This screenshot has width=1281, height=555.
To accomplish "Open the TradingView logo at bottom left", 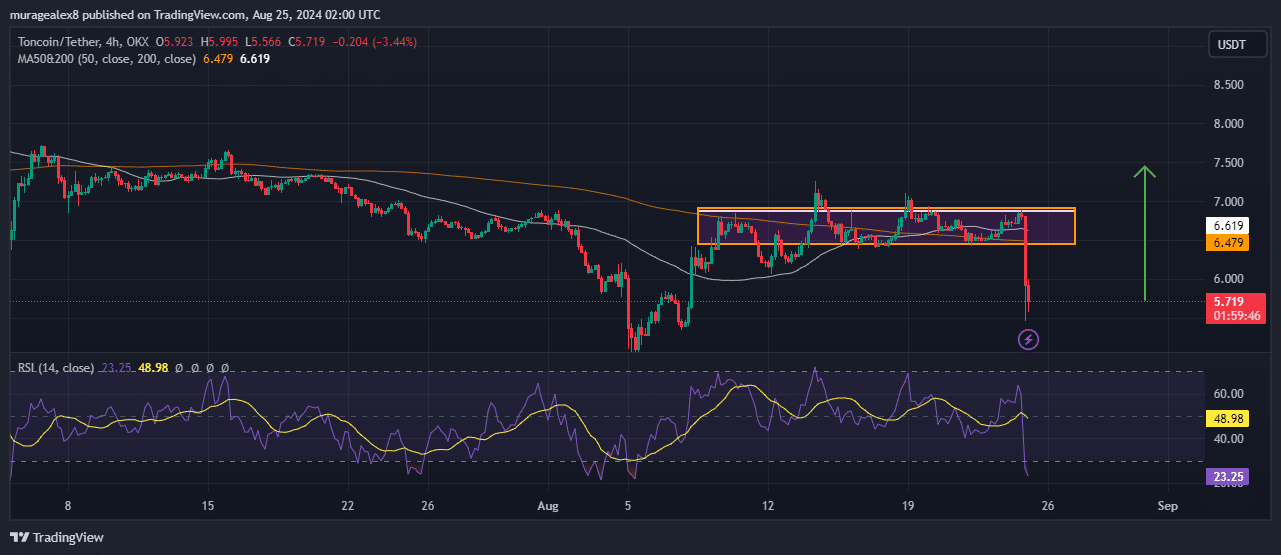I will [x=58, y=537].
